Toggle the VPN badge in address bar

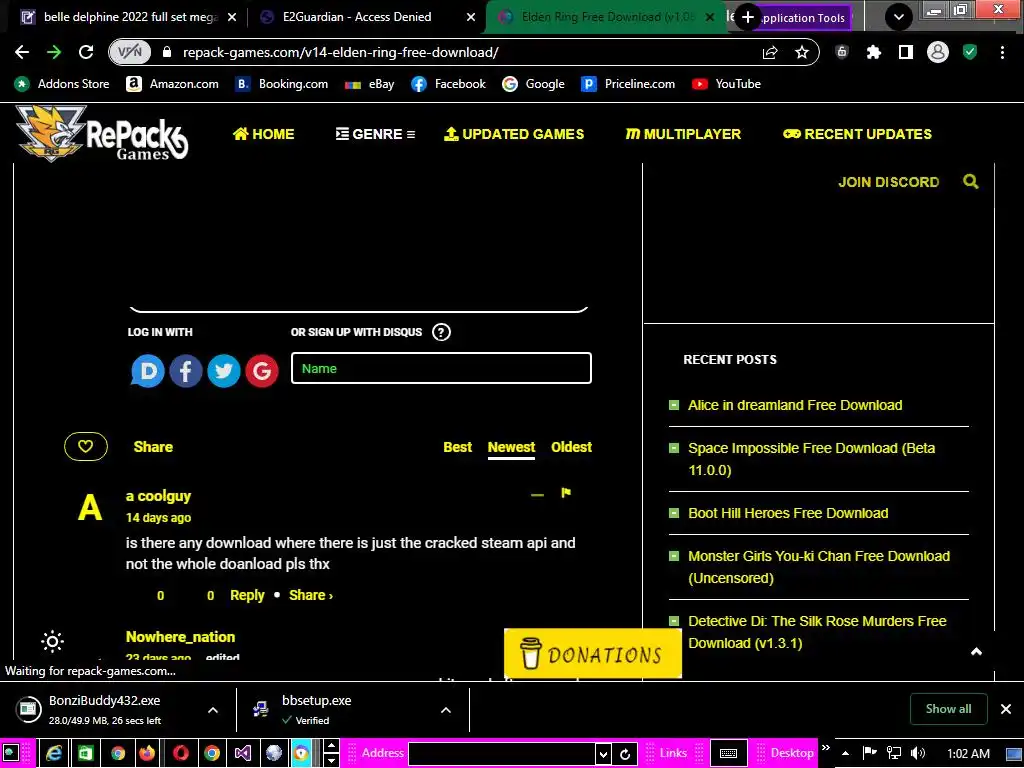tap(130, 52)
